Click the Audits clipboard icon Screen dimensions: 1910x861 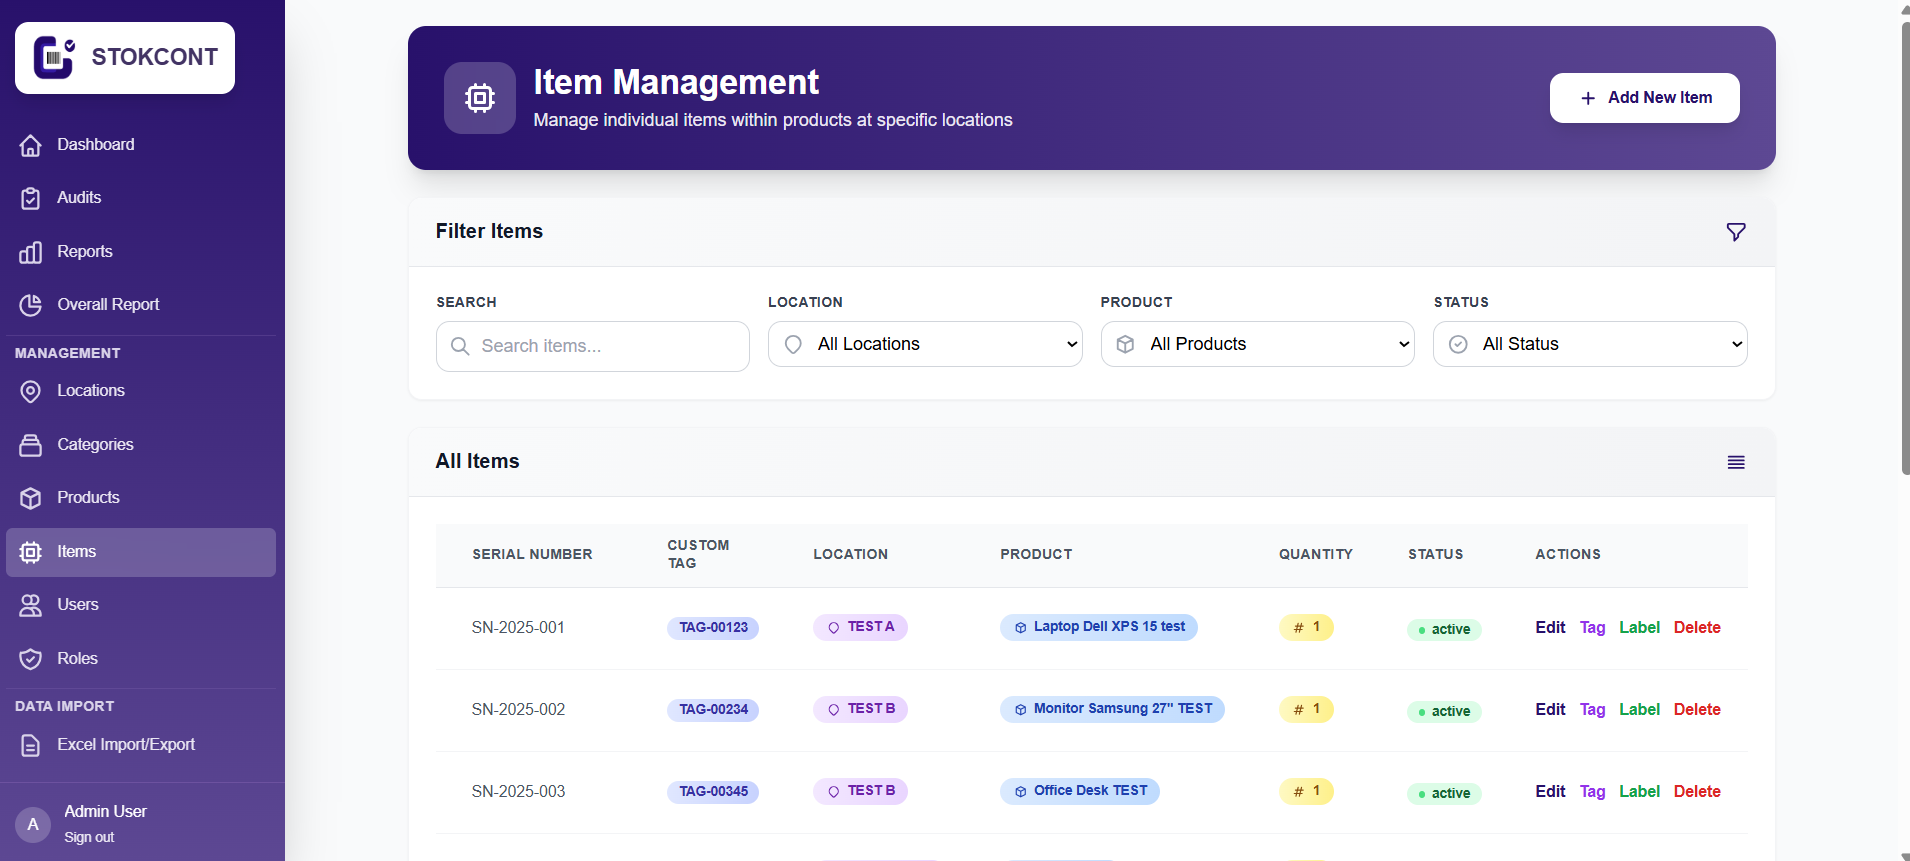(31, 198)
